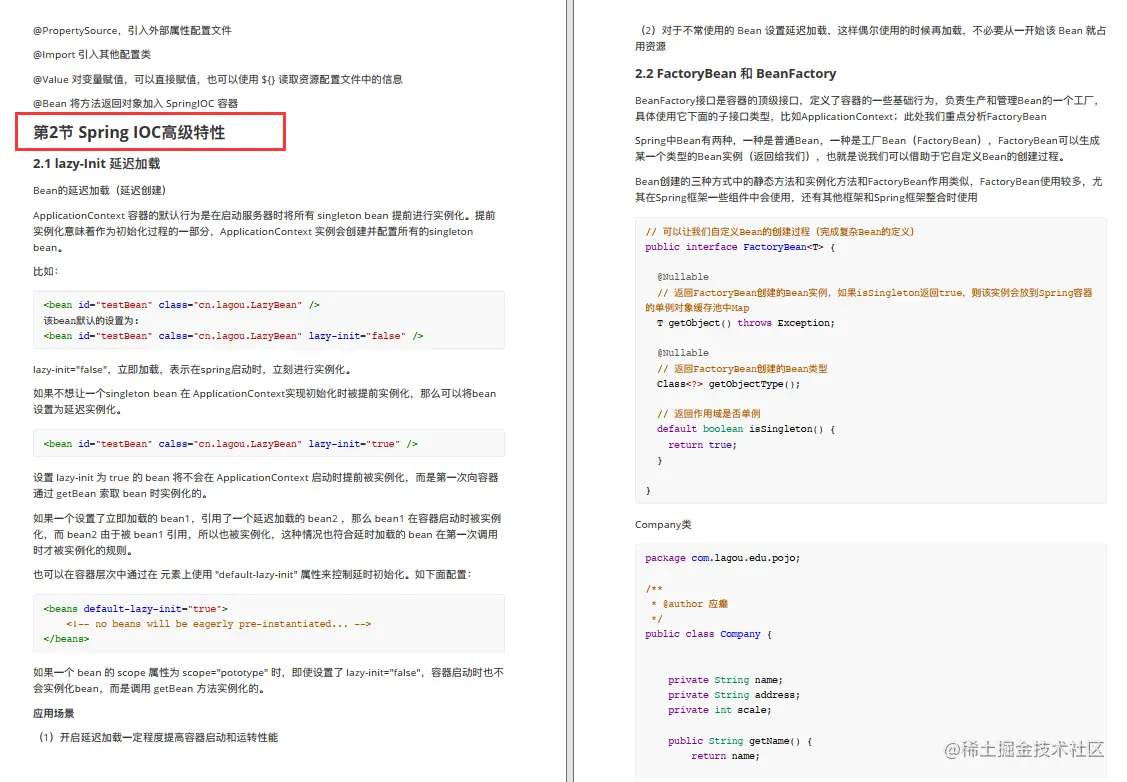Click the code line "public class Company {"

(x=708, y=634)
